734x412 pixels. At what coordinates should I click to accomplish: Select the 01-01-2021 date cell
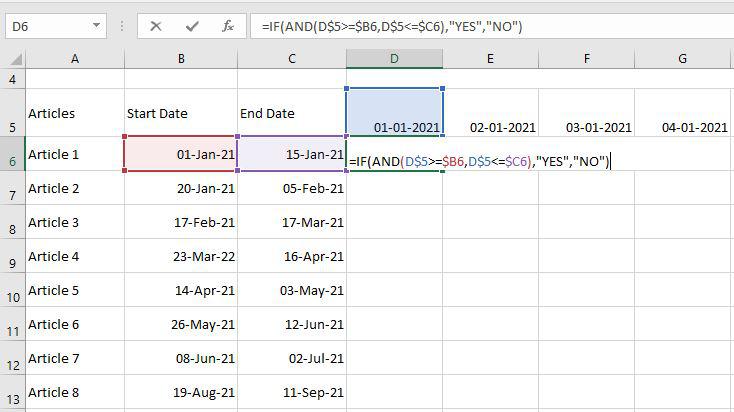click(395, 112)
